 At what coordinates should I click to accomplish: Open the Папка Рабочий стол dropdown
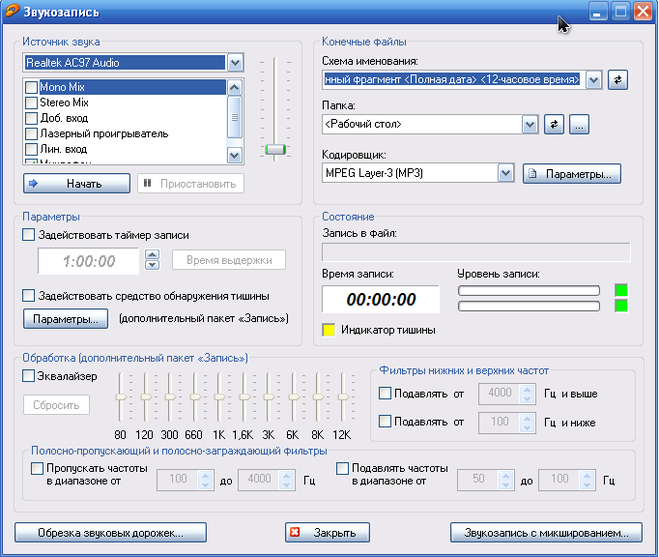[530, 124]
